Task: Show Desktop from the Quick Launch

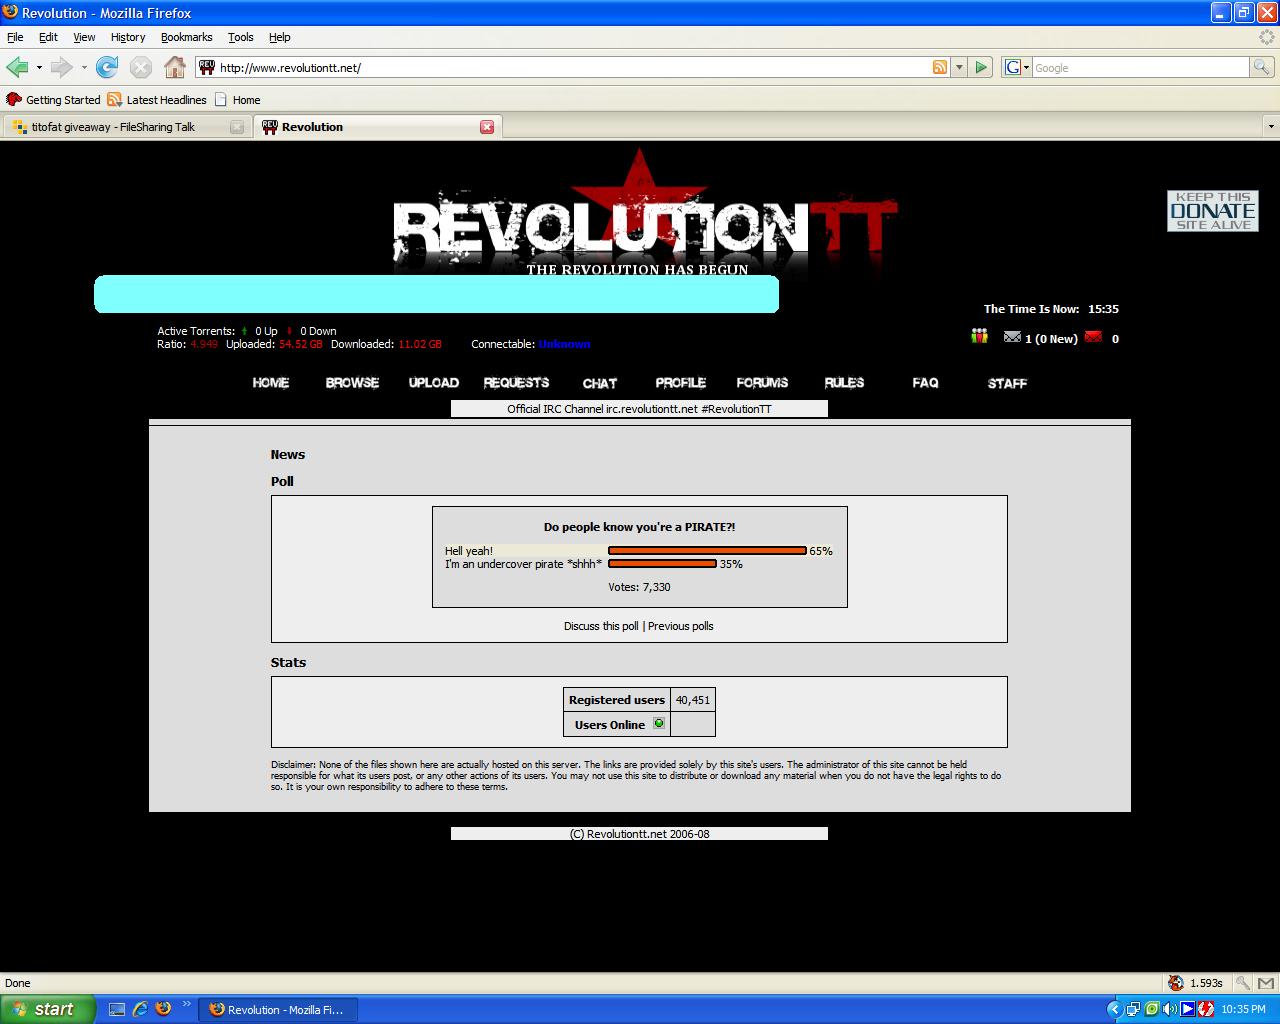Action: 117,1009
